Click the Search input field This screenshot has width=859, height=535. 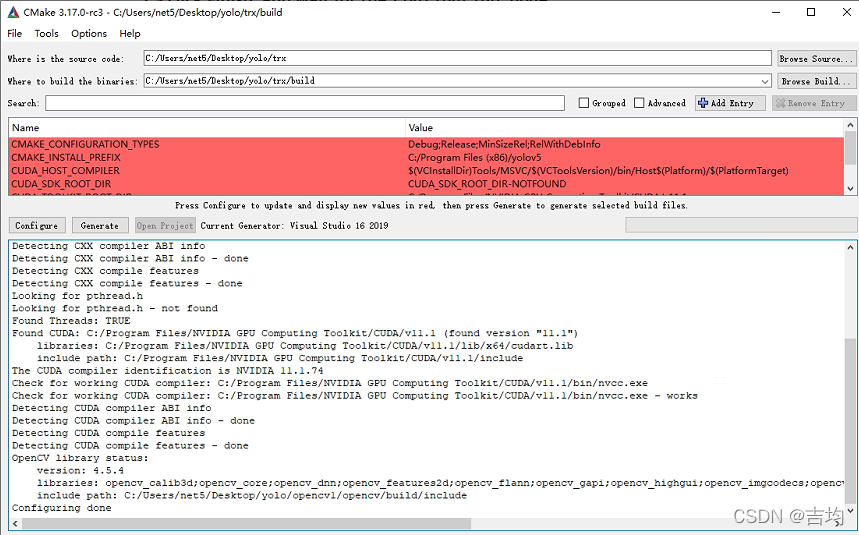click(305, 103)
